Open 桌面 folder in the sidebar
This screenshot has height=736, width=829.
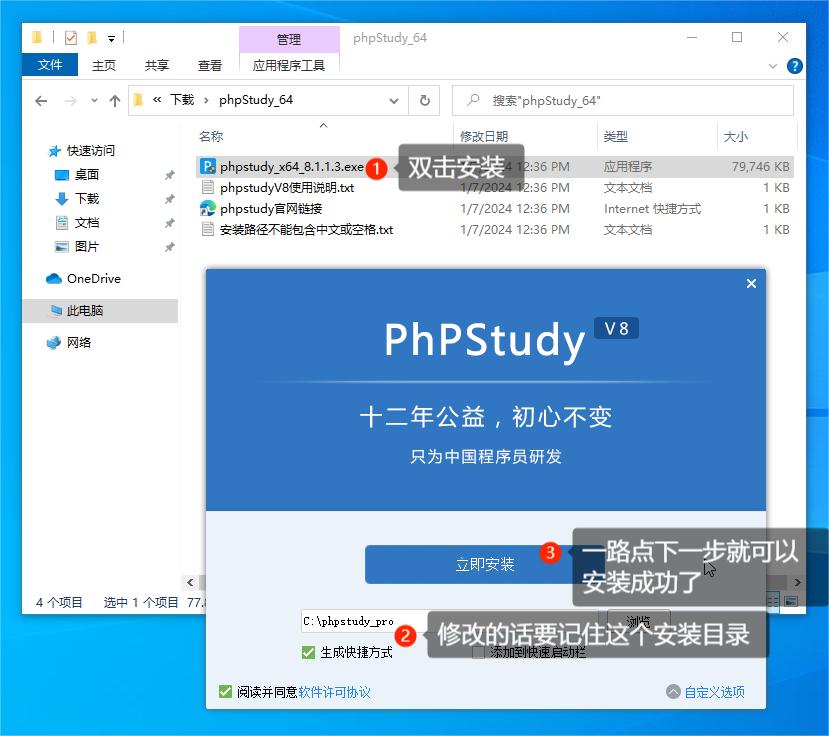[x=86, y=174]
